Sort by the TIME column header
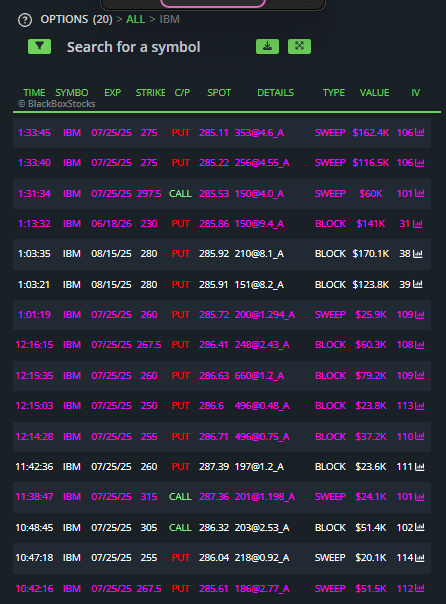Viewport: 446px width, 604px height. [34, 92]
